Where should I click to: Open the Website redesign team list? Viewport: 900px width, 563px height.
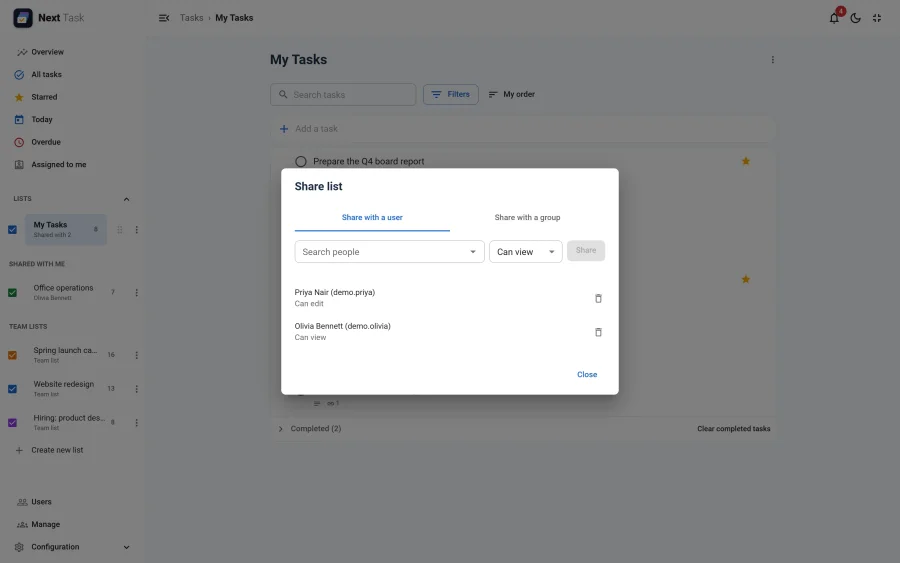(x=64, y=389)
